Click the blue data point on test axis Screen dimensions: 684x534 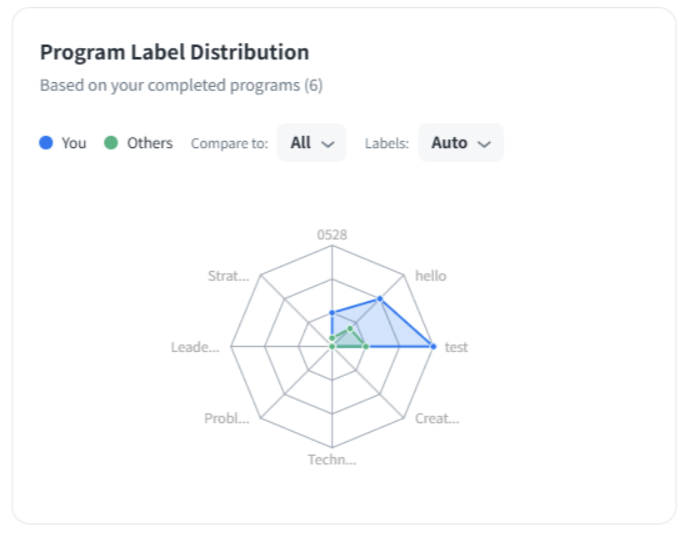click(433, 346)
